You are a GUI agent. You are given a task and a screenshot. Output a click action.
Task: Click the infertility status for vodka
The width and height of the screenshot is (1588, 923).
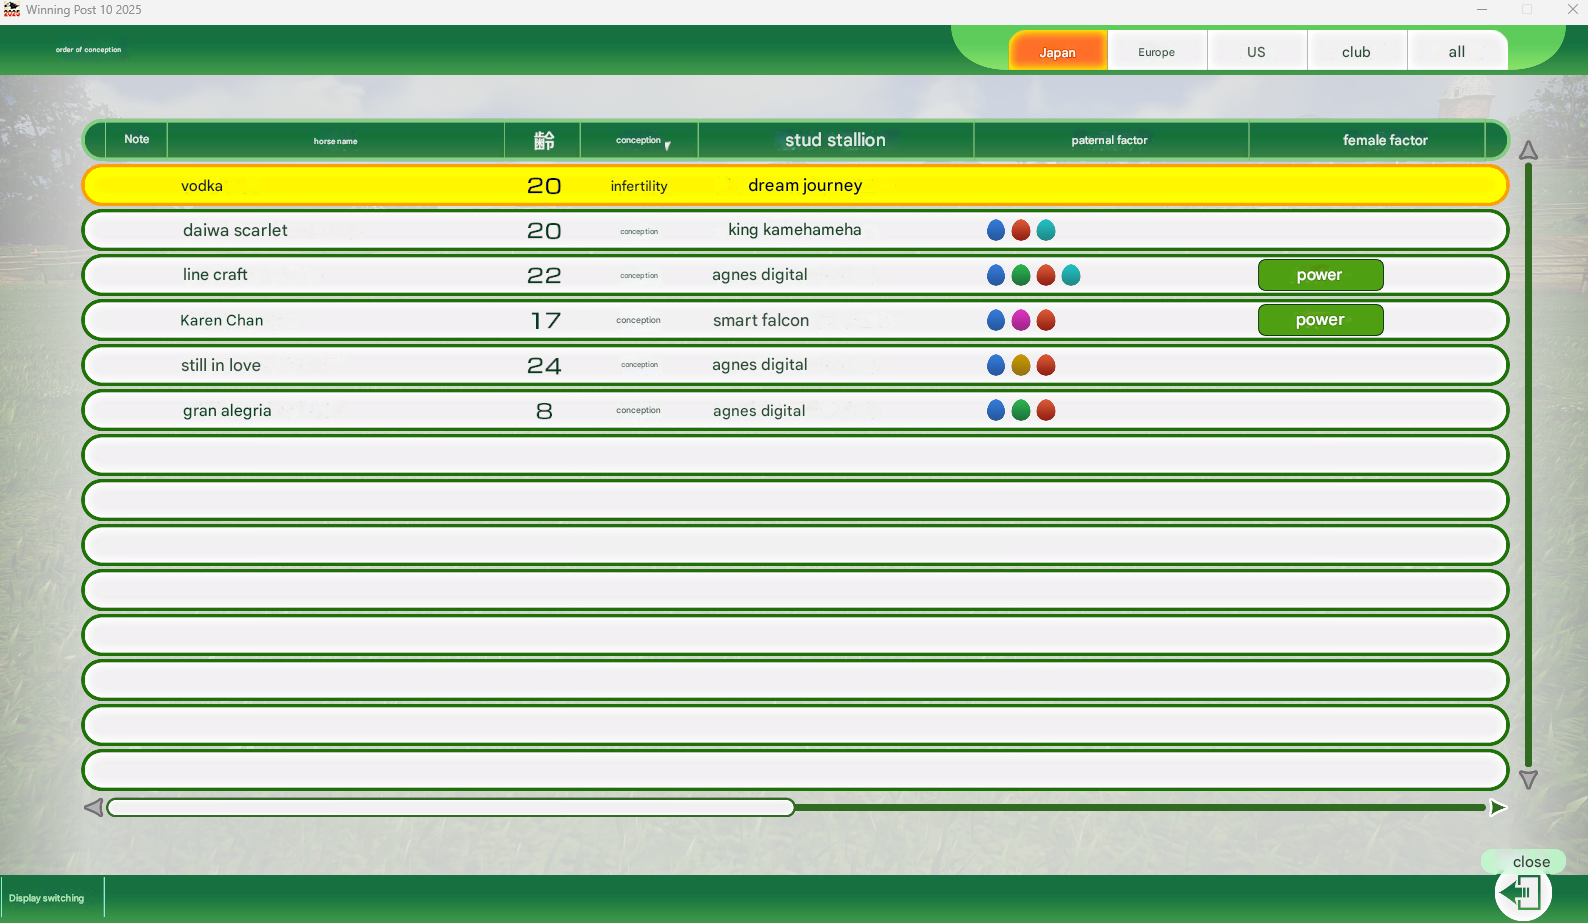[639, 186]
